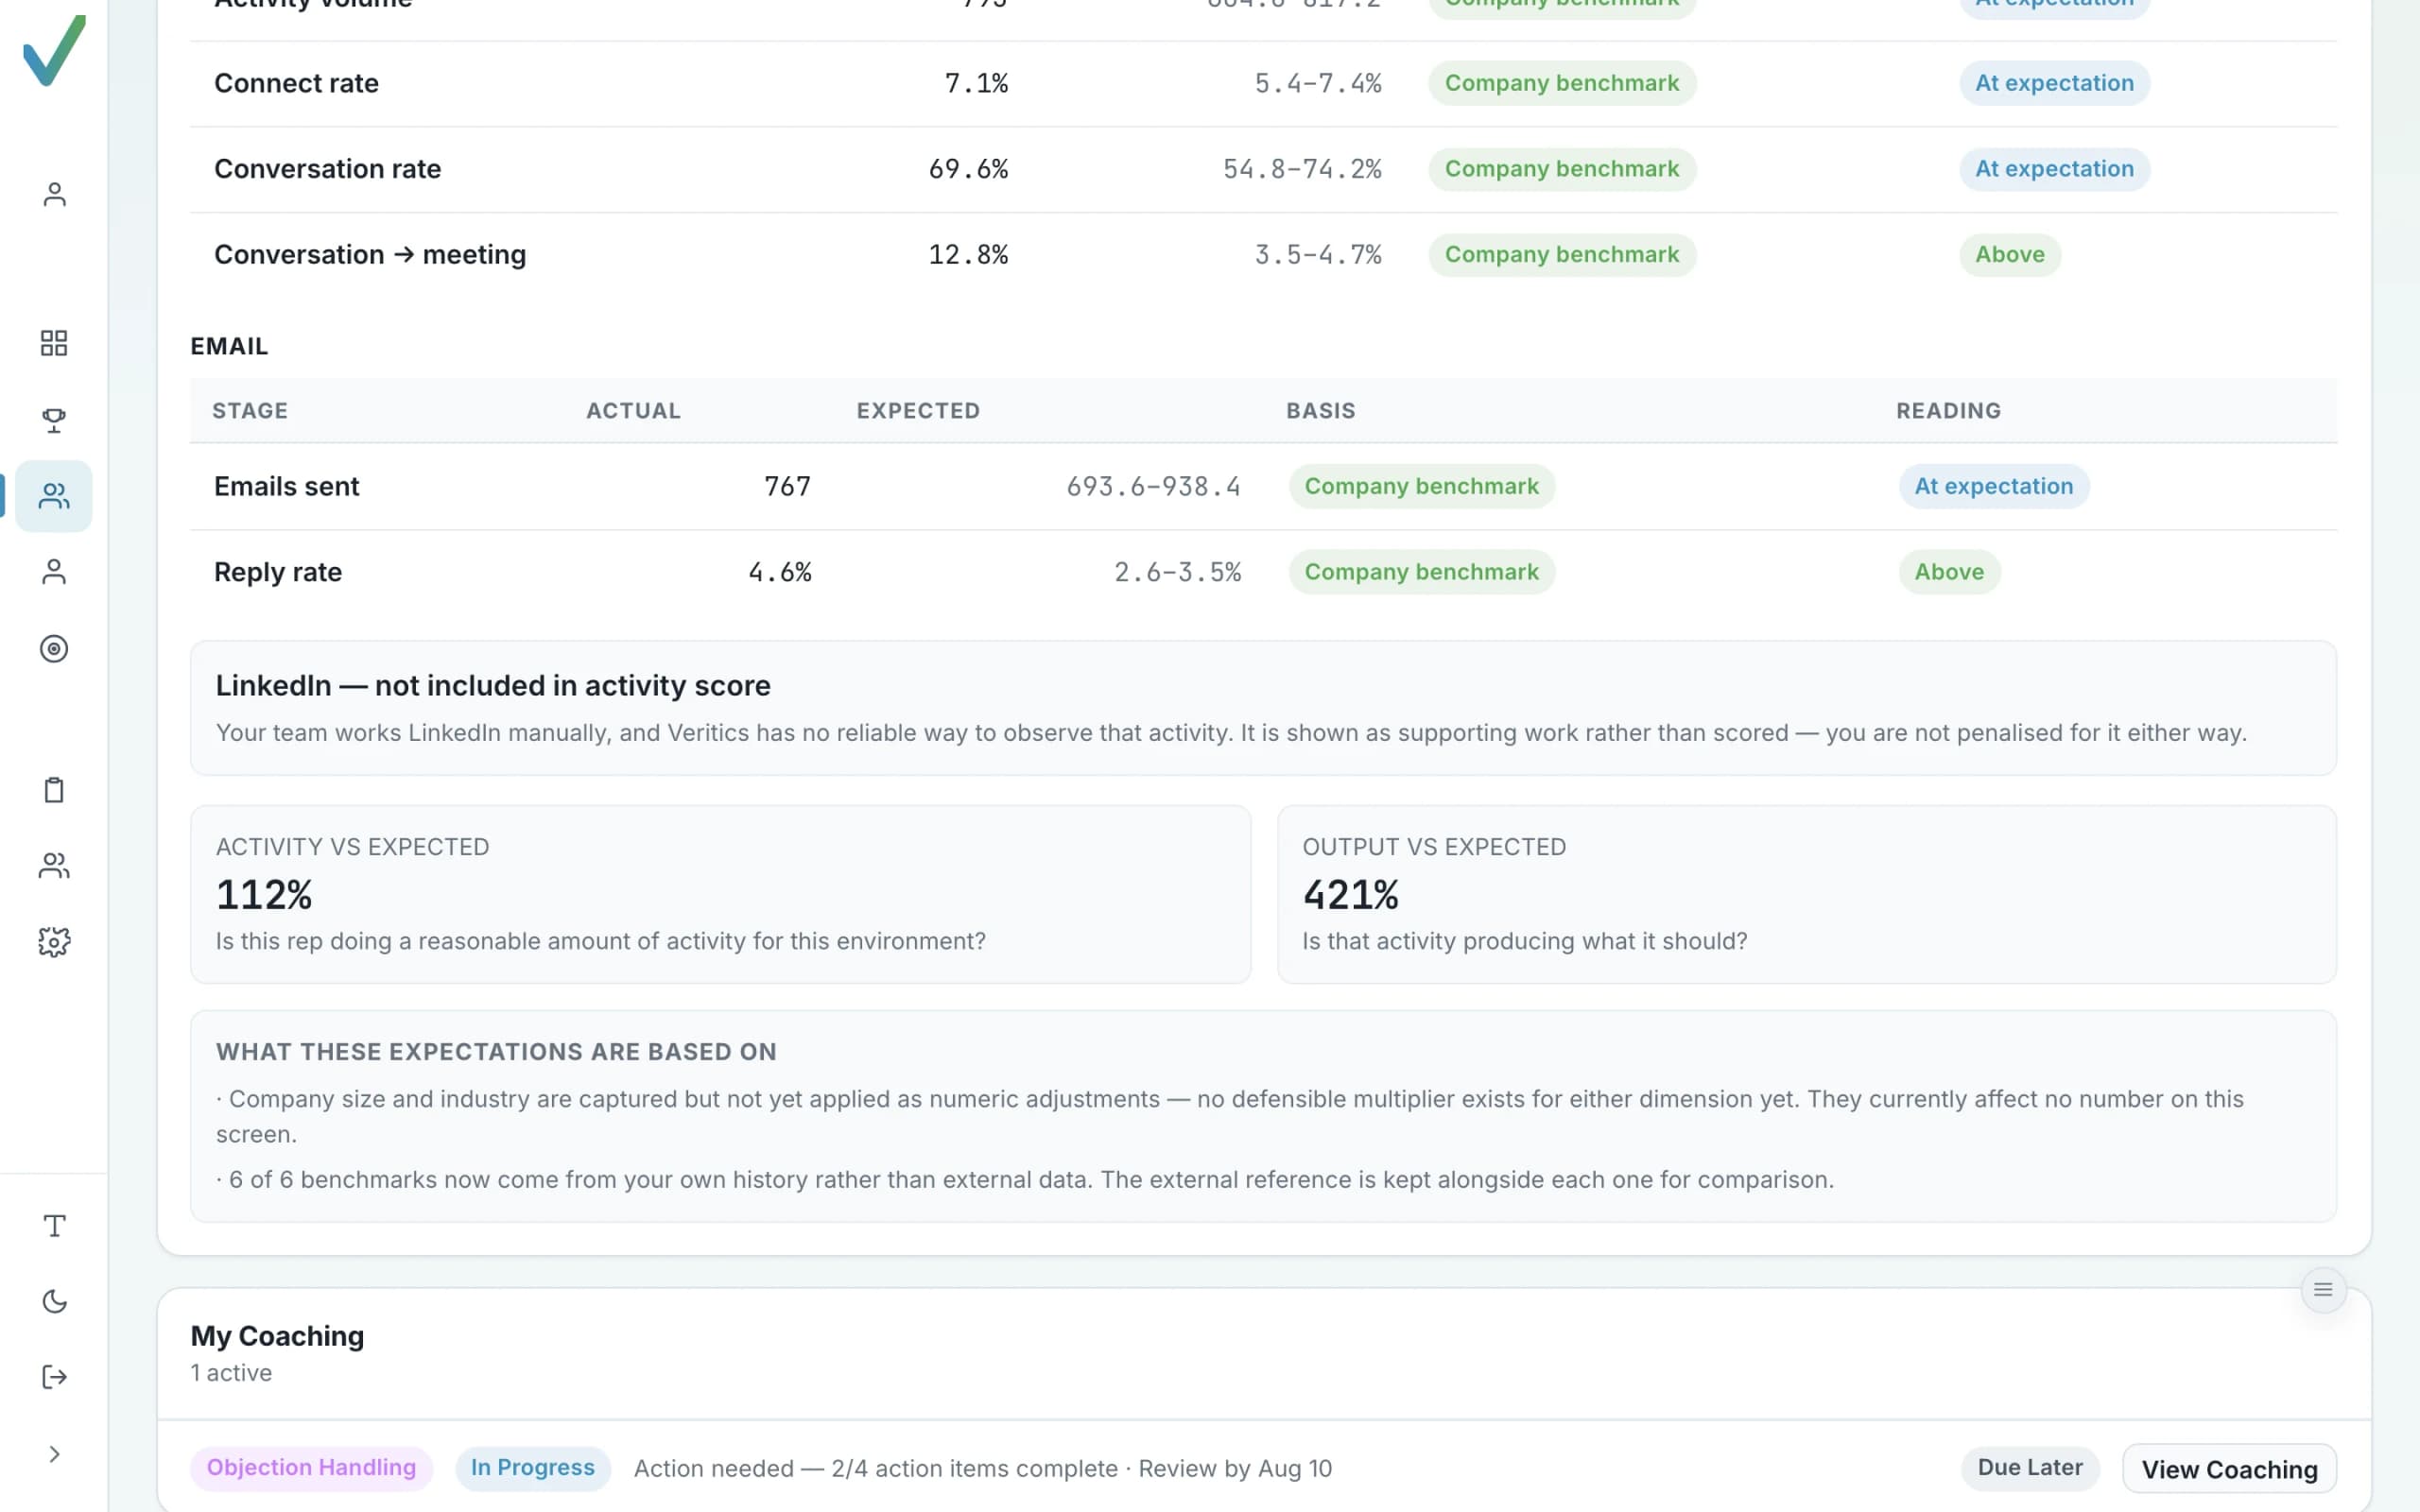Expand the sidebar with chevron arrow
The image size is (2420, 1512).
click(x=54, y=1454)
